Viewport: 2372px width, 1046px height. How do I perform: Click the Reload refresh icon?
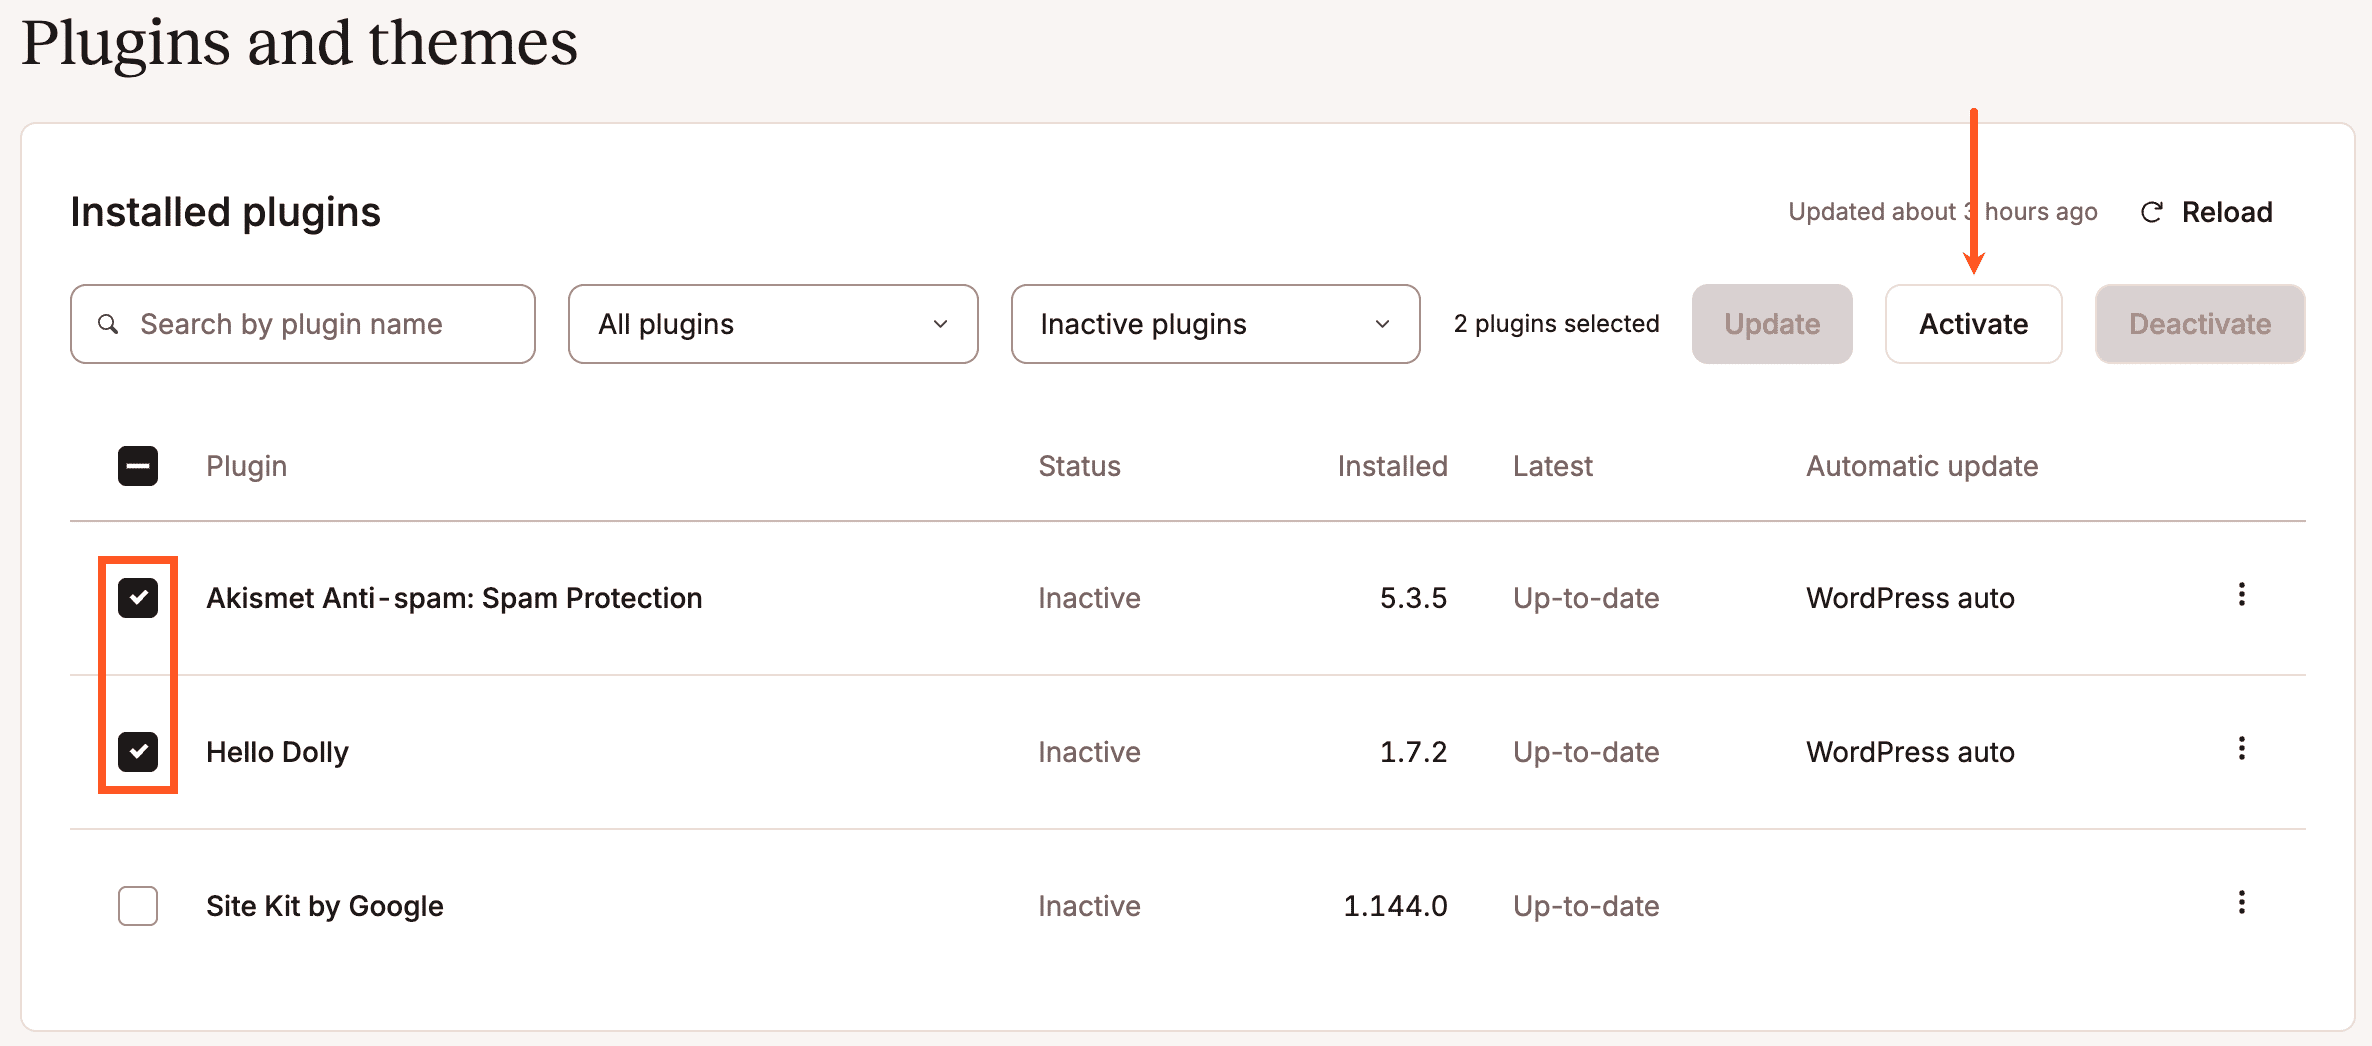click(x=2151, y=212)
